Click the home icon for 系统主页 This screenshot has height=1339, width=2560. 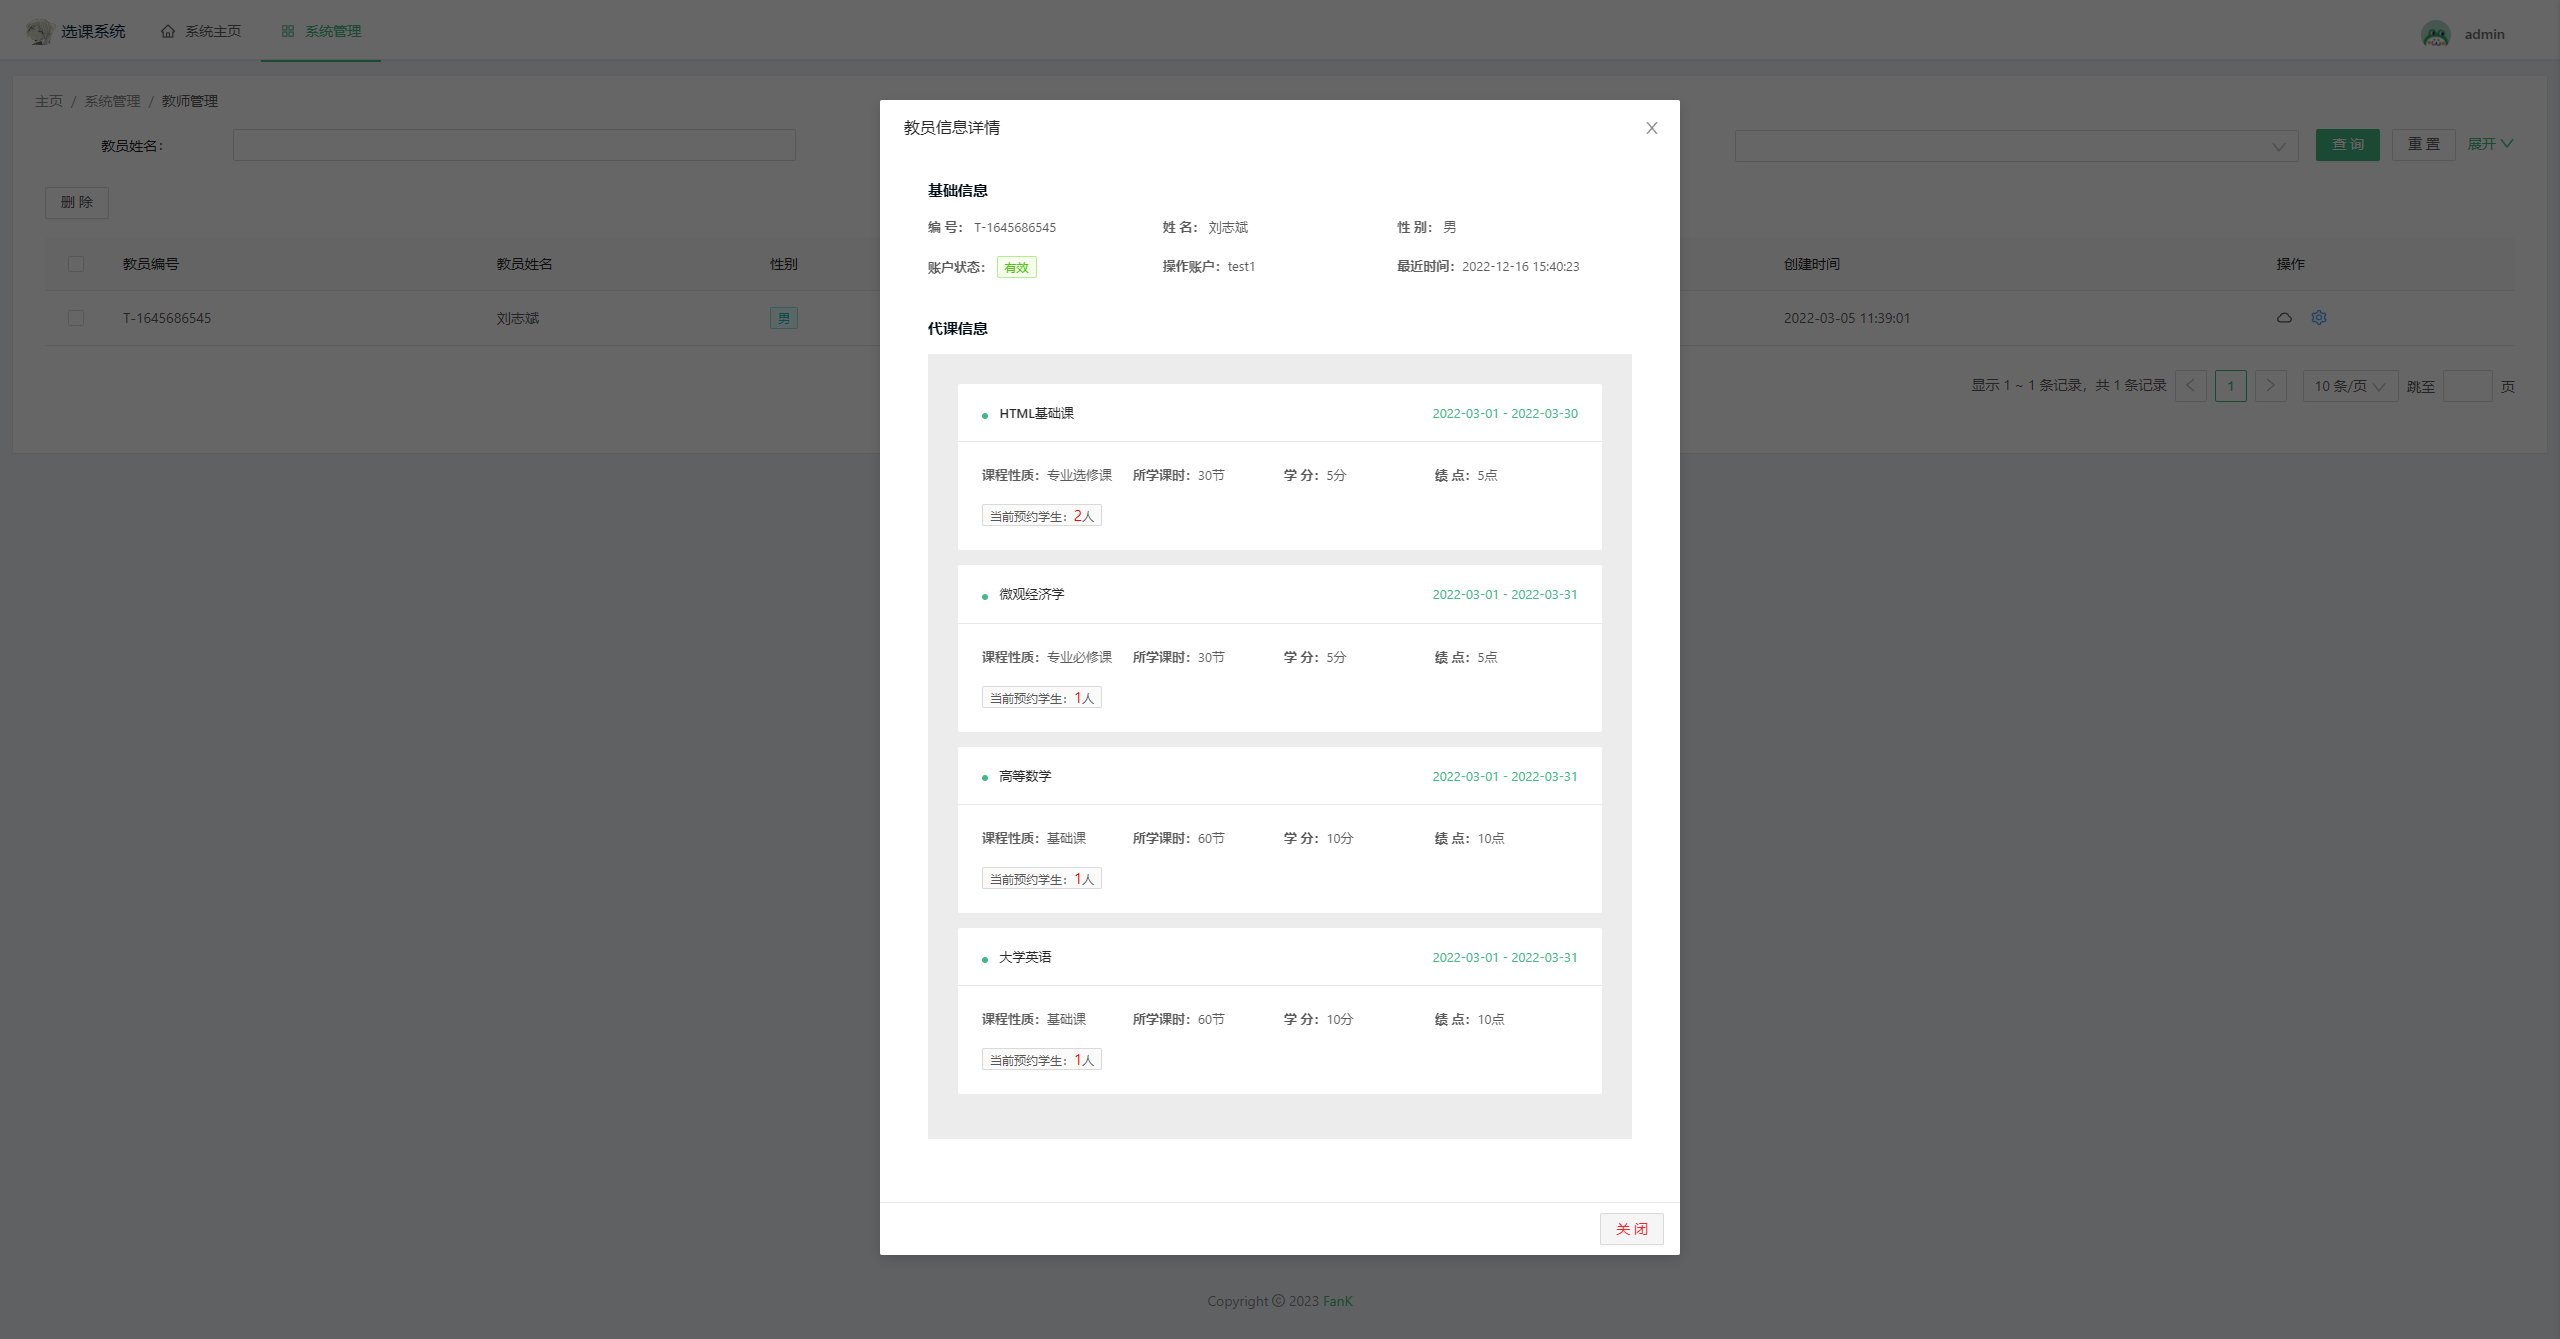(x=168, y=31)
